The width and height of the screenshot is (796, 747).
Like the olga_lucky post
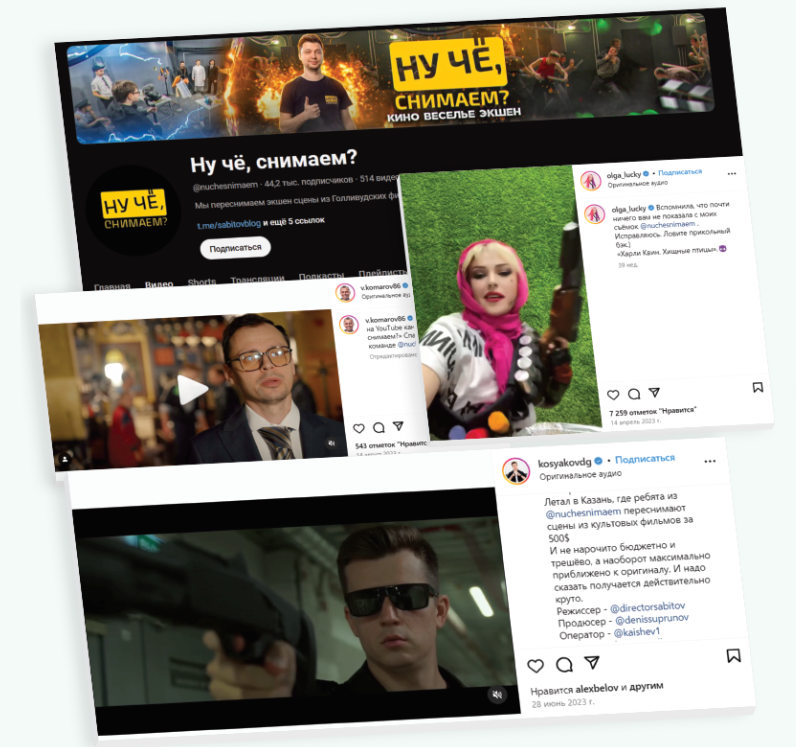point(613,395)
